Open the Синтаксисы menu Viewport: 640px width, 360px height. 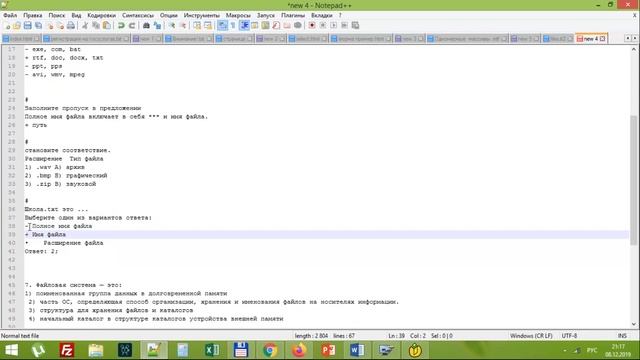pos(138,15)
